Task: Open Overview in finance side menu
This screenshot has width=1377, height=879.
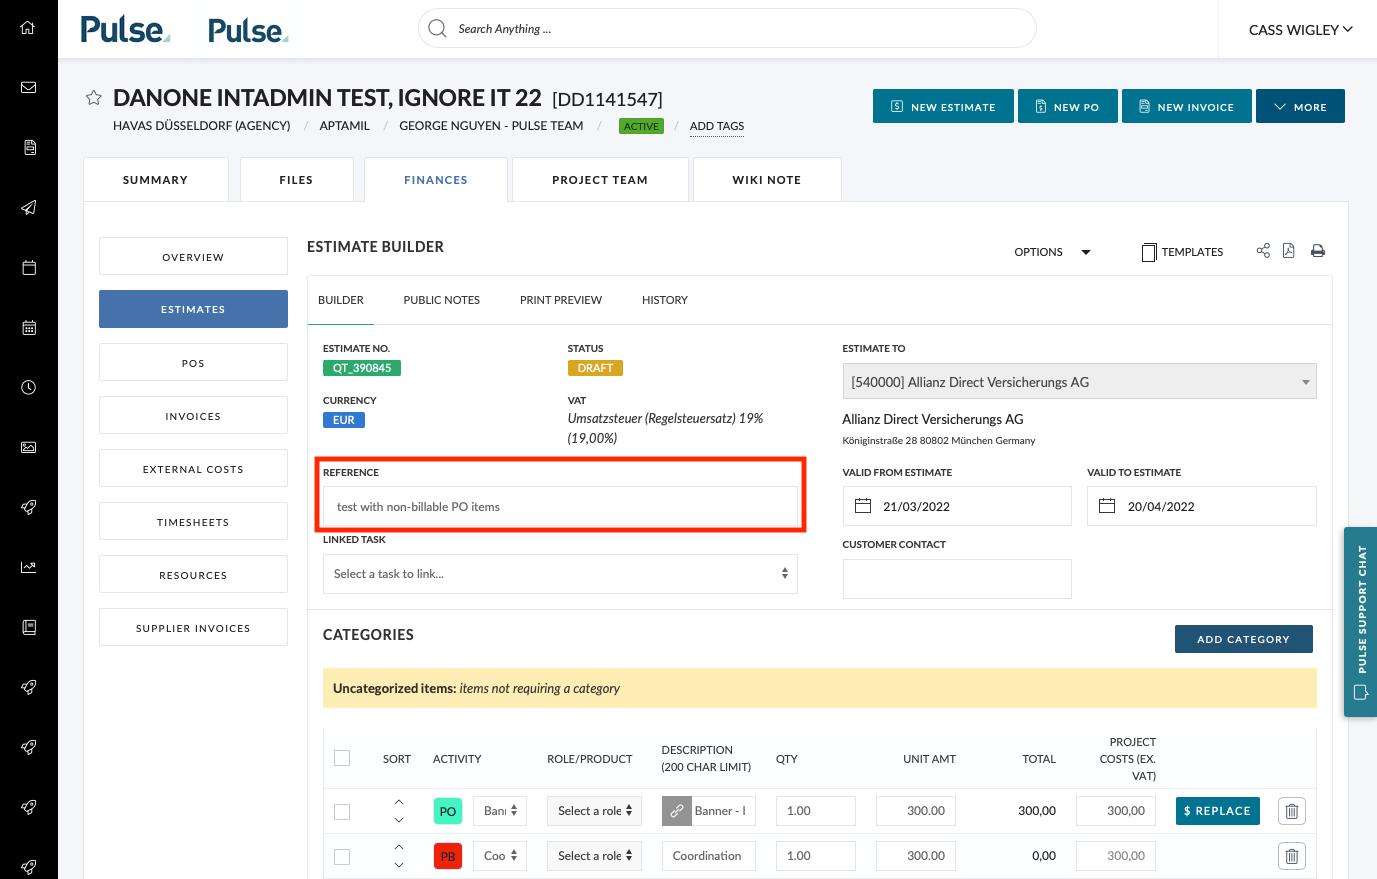Action: (193, 256)
